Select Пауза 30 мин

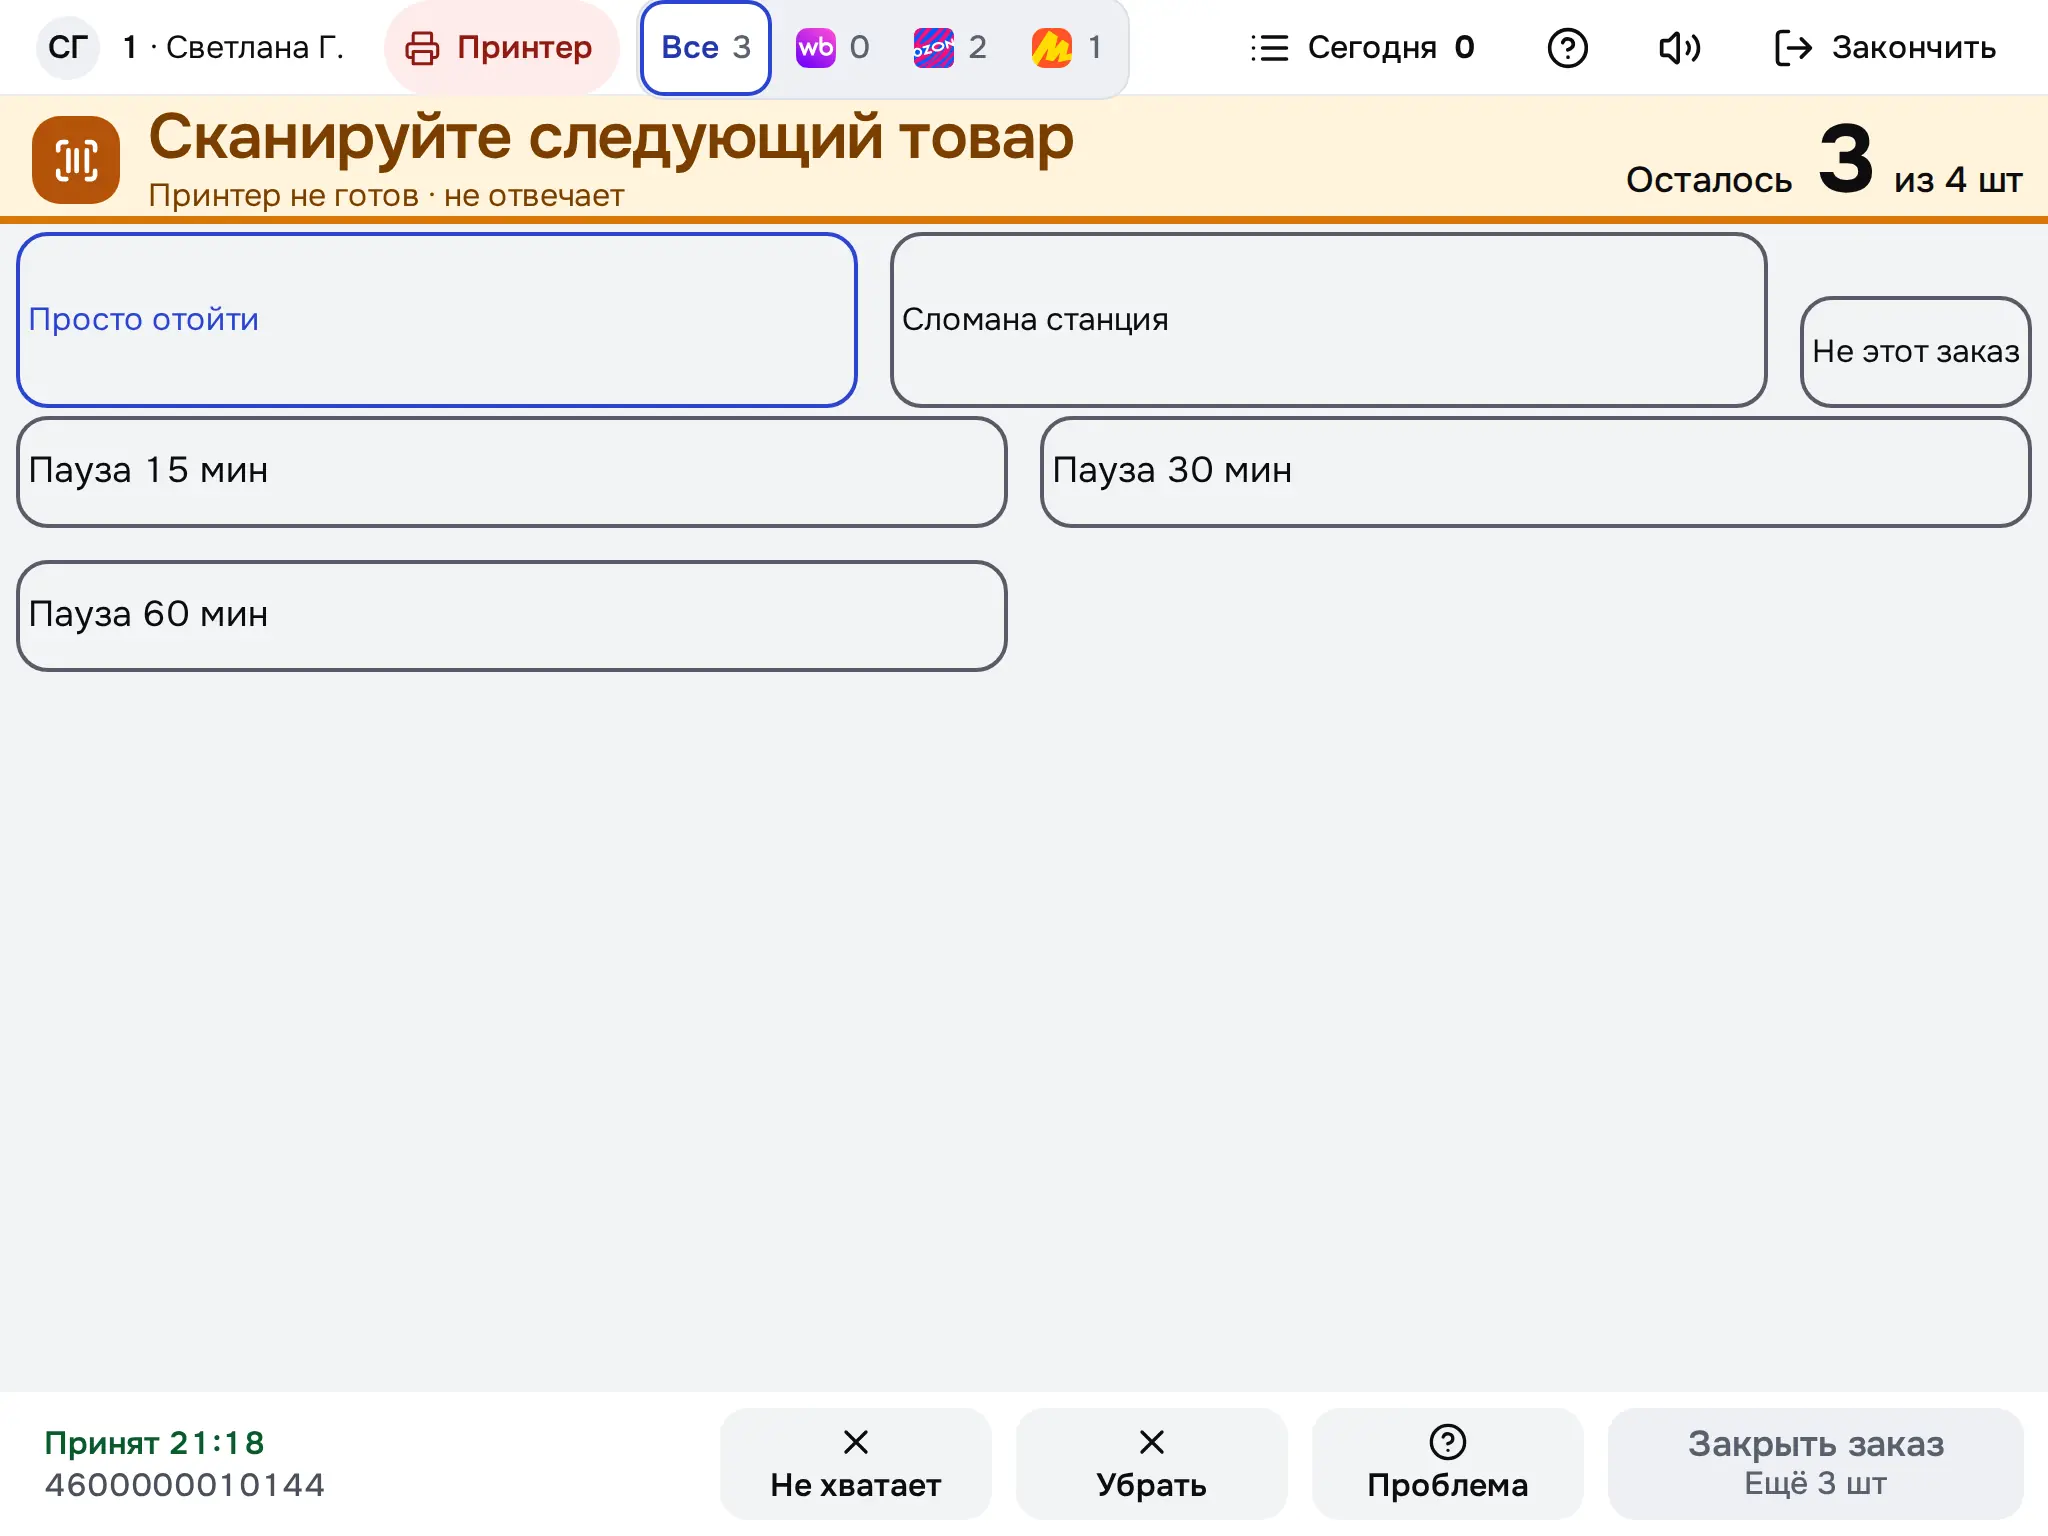point(1535,472)
